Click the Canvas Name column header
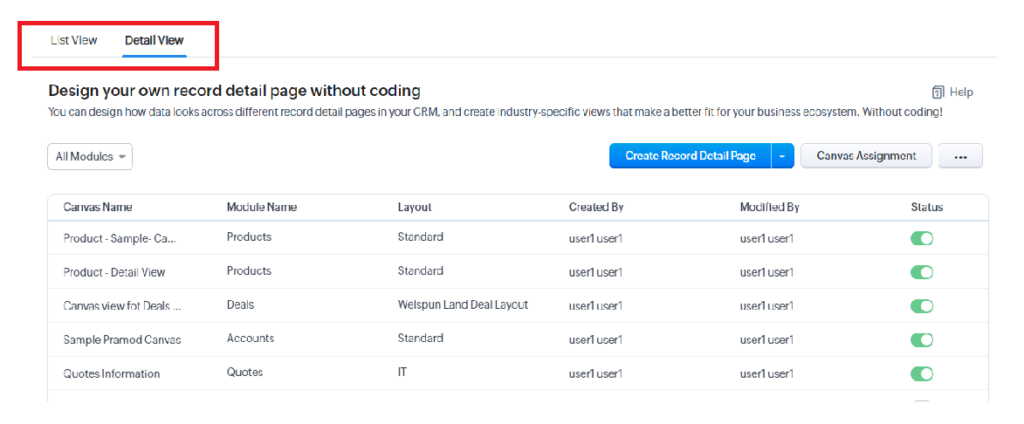This screenshot has width=1024, height=424. (x=98, y=207)
